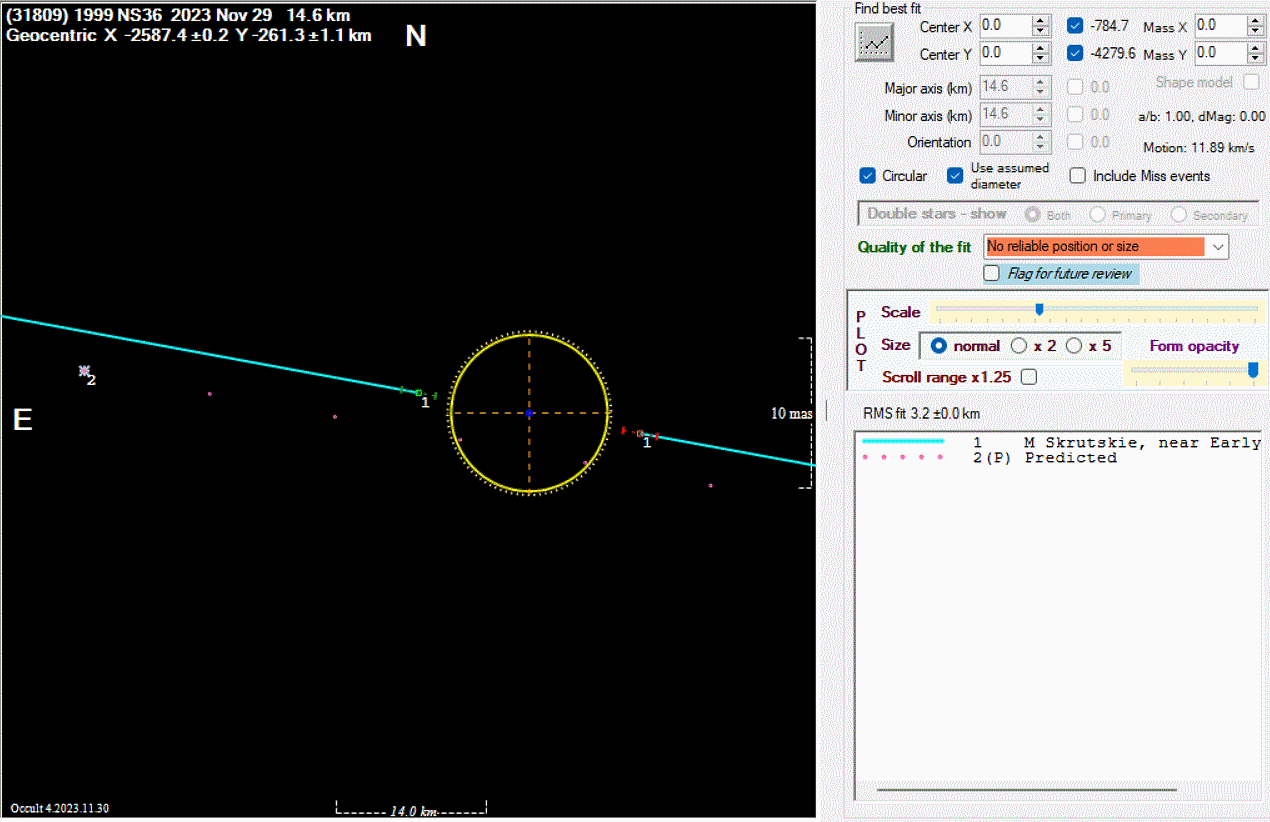Click the Major axis (km) field

1006,87
